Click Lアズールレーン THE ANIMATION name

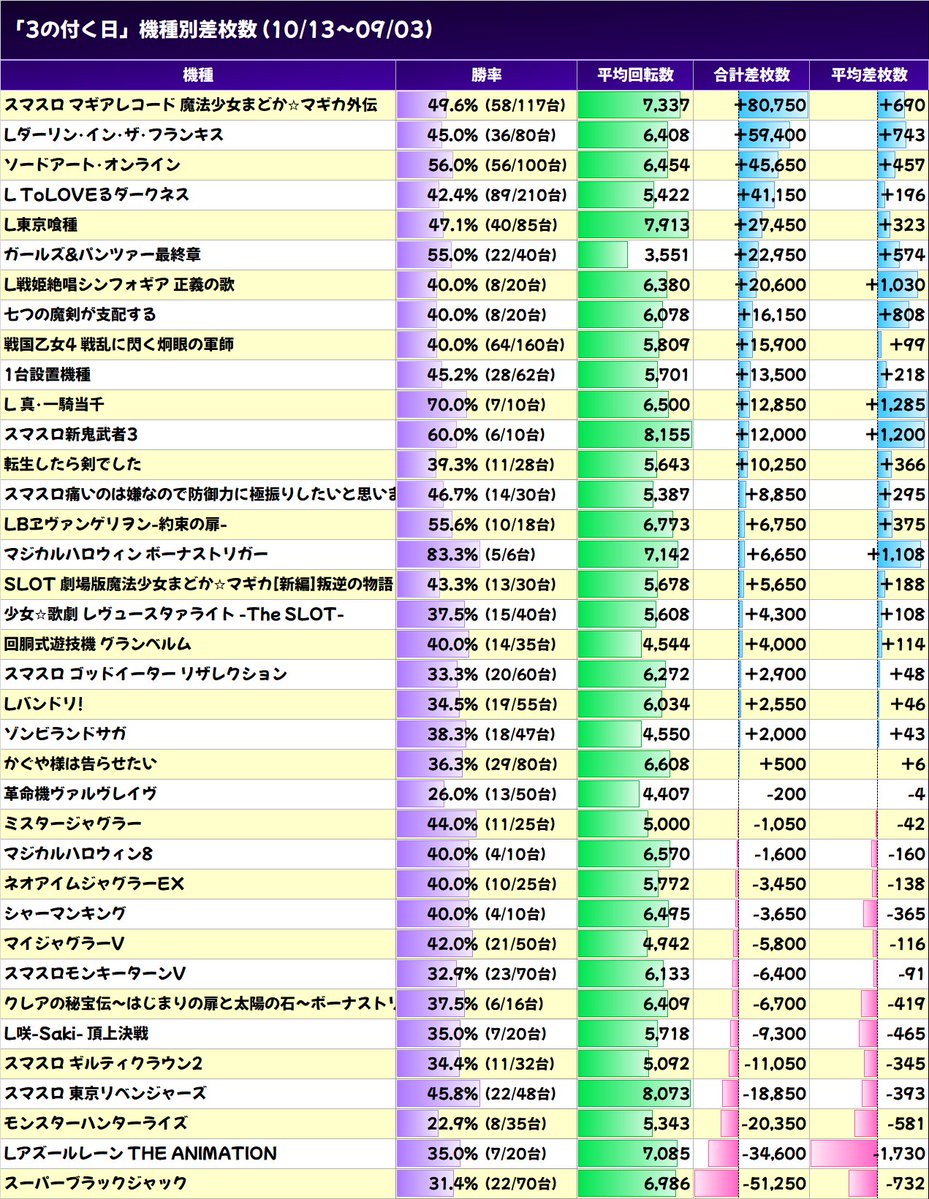140,1153
